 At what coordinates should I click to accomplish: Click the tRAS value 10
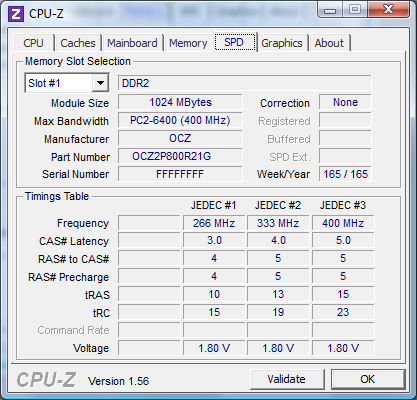tap(214, 294)
